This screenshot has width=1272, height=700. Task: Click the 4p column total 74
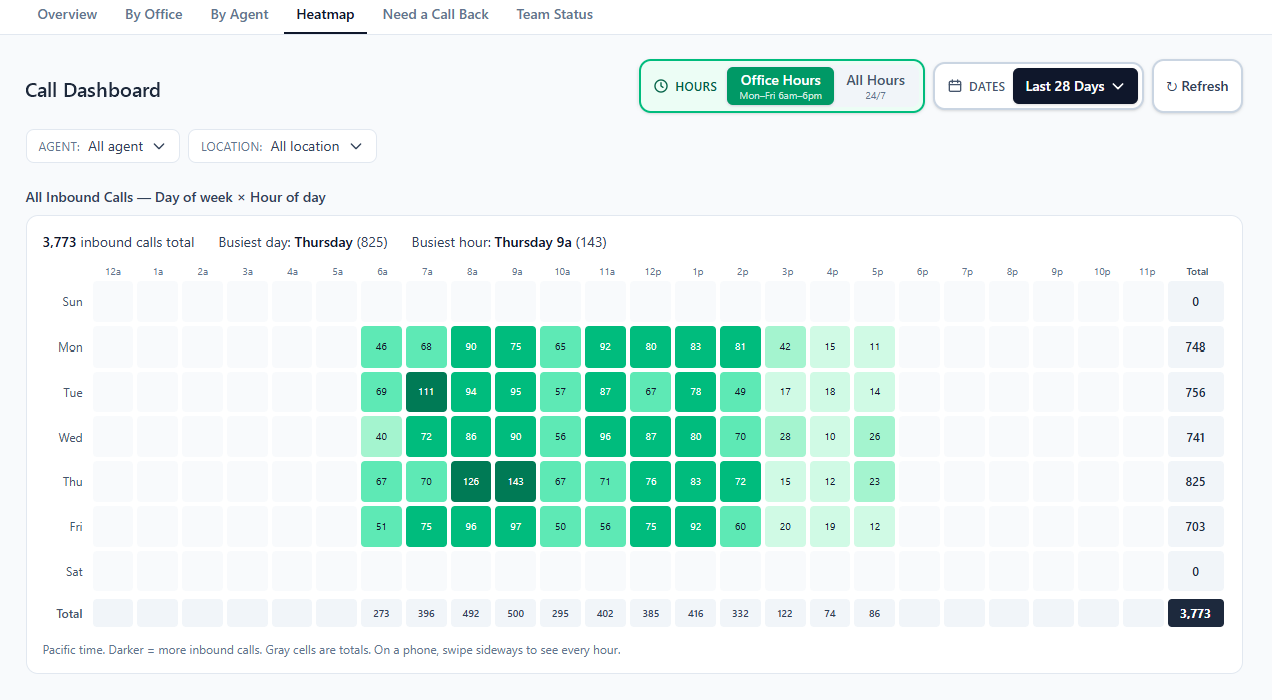coord(830,613)
